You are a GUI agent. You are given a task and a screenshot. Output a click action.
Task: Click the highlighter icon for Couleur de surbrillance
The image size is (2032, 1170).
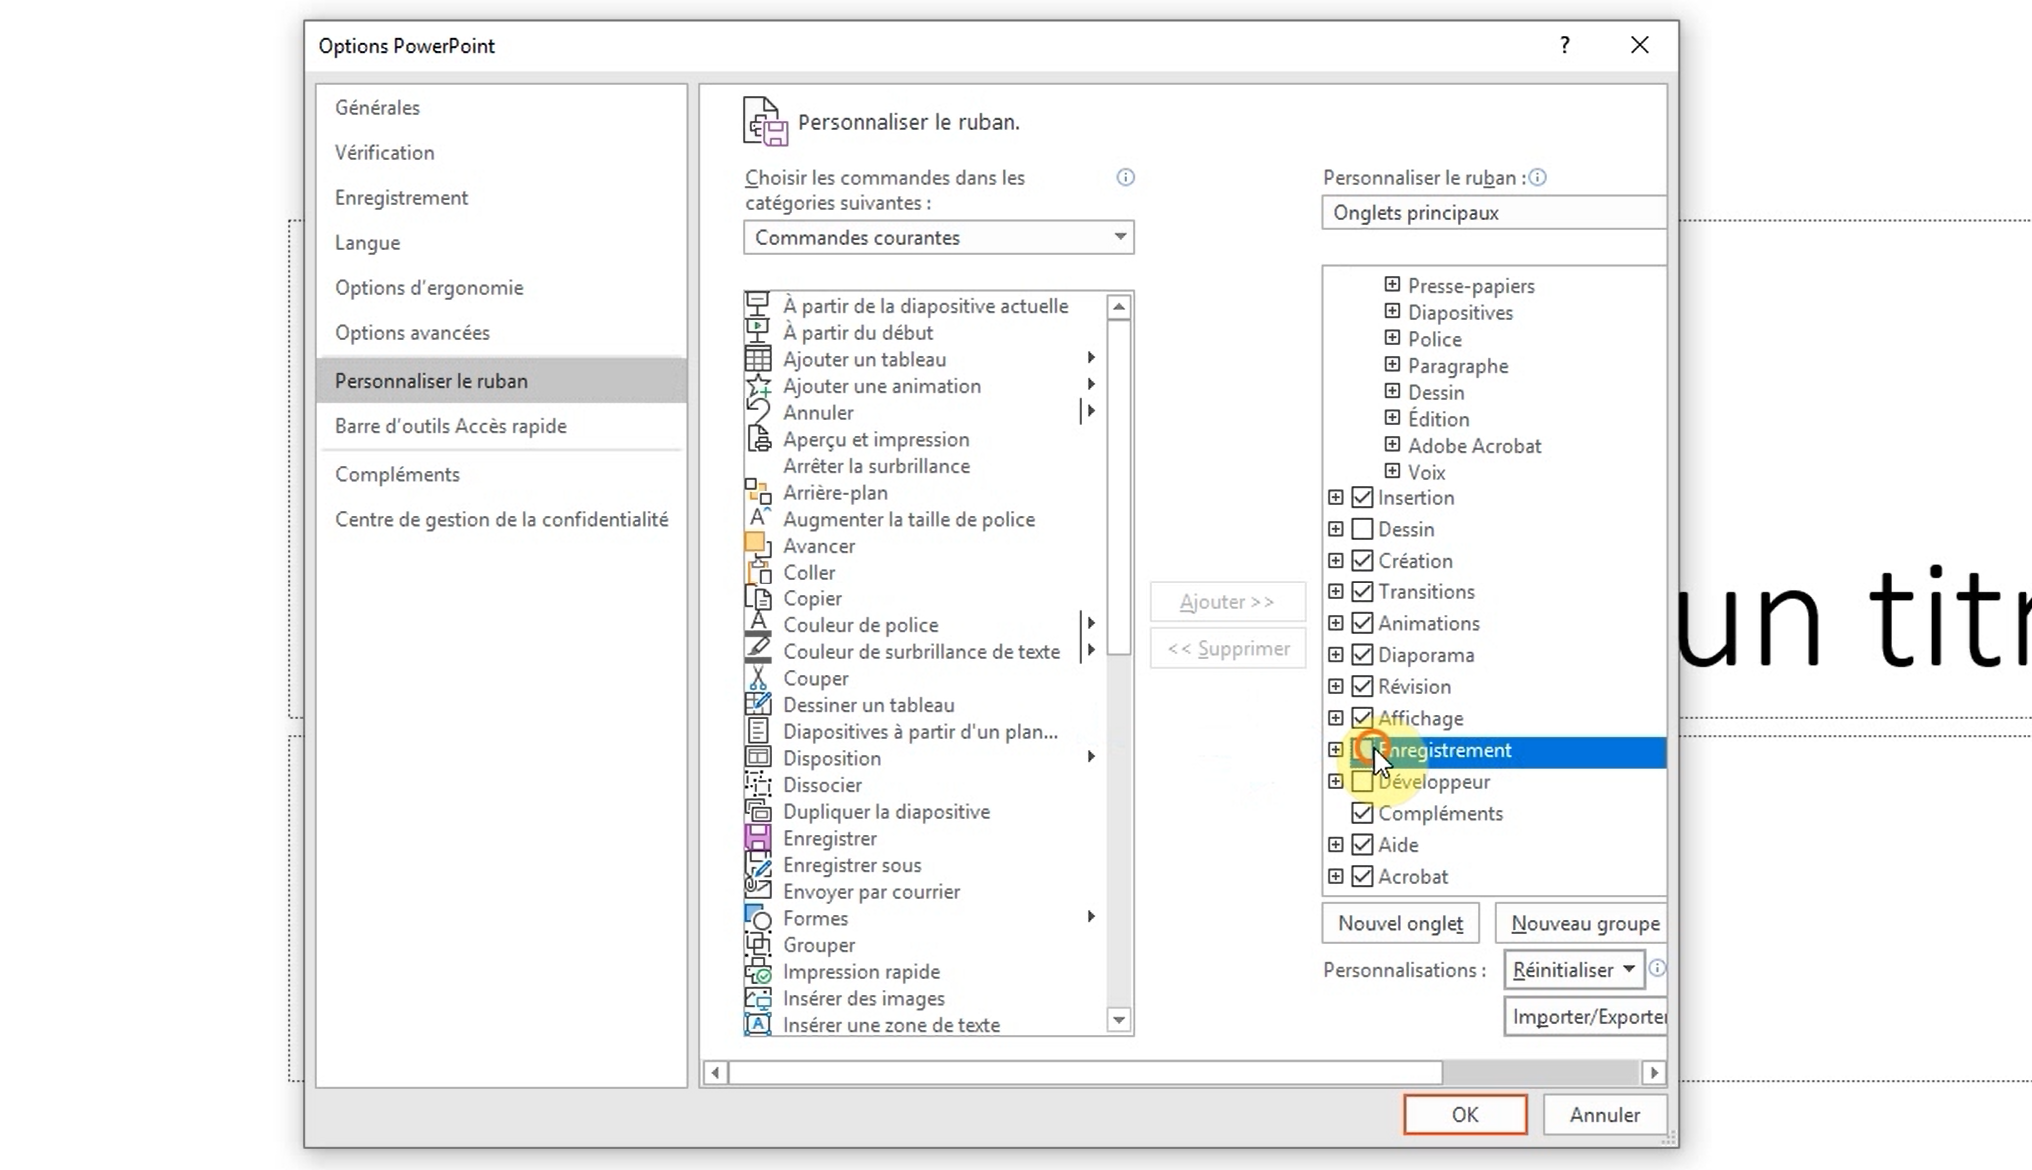[x=758, y=651]
